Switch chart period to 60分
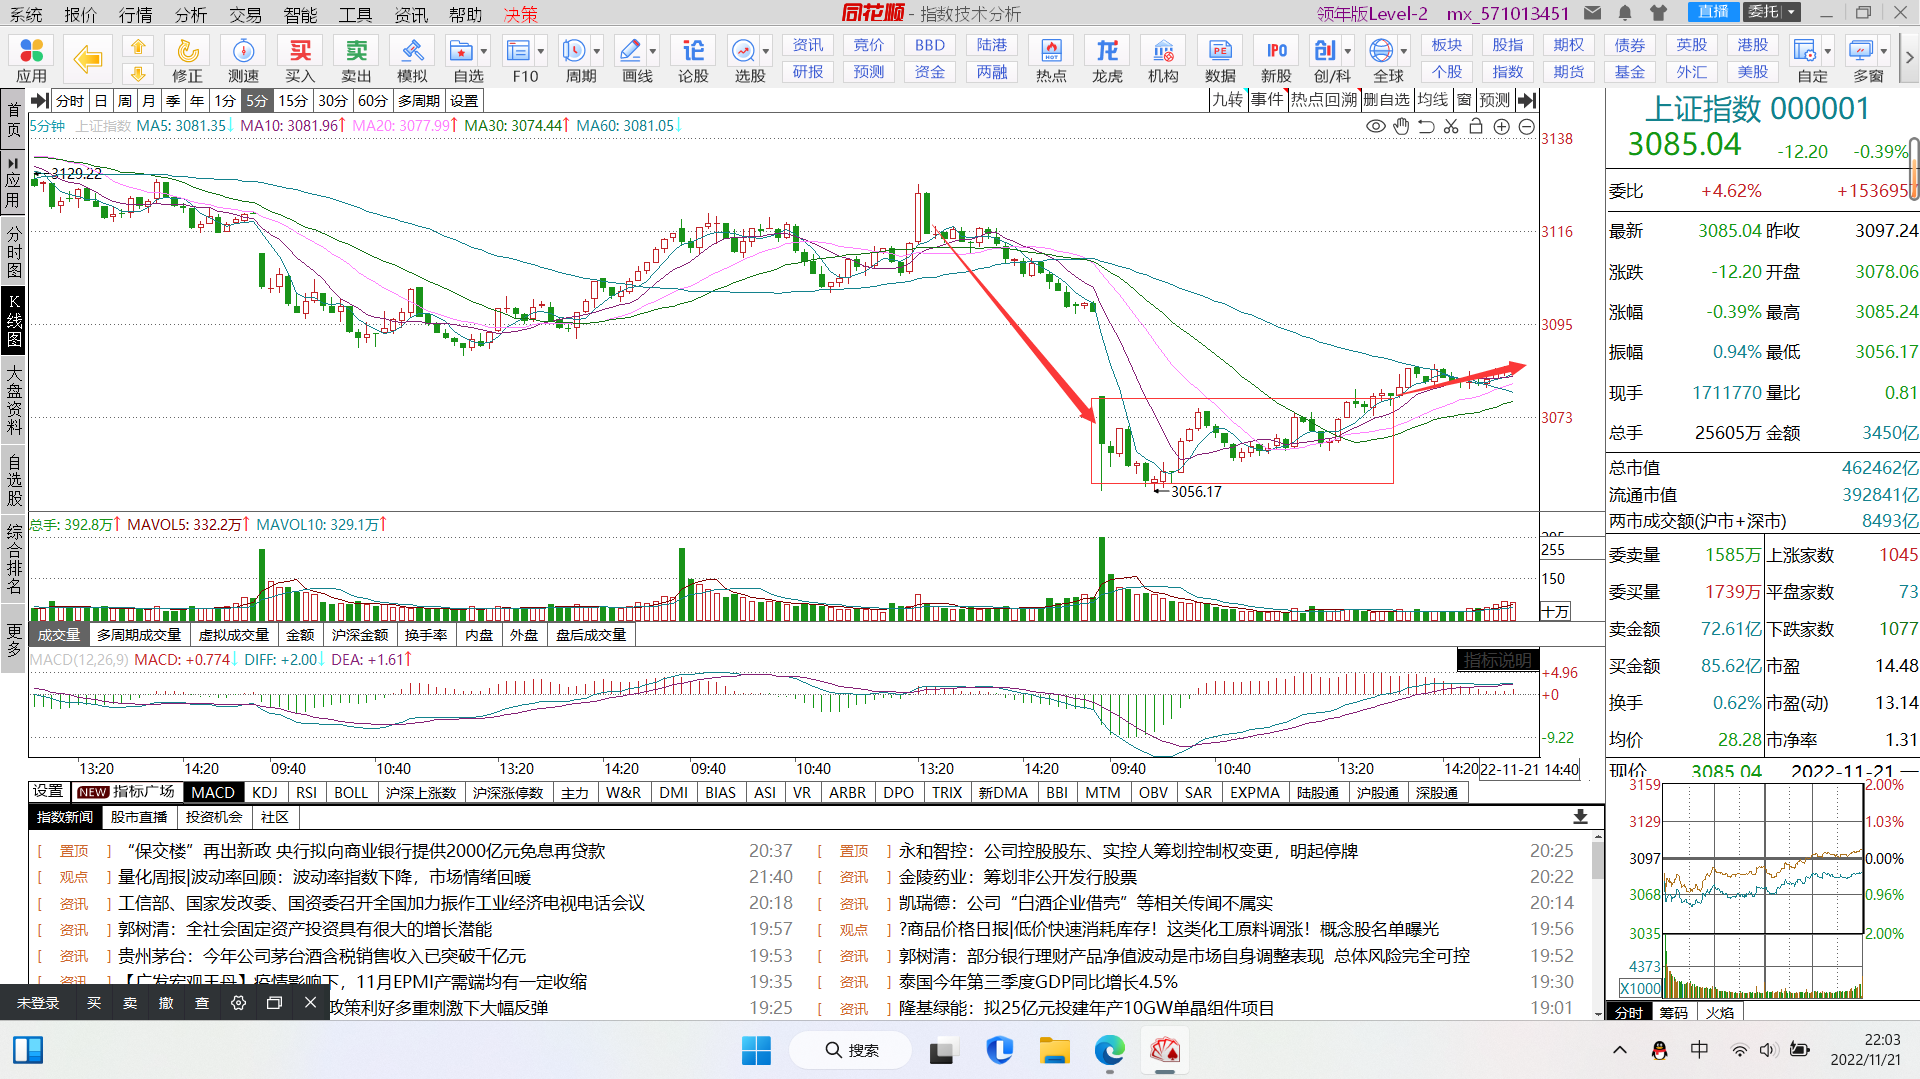Image resolution: width=1920 pixels, height=1079 pixels. pos(372,101)
